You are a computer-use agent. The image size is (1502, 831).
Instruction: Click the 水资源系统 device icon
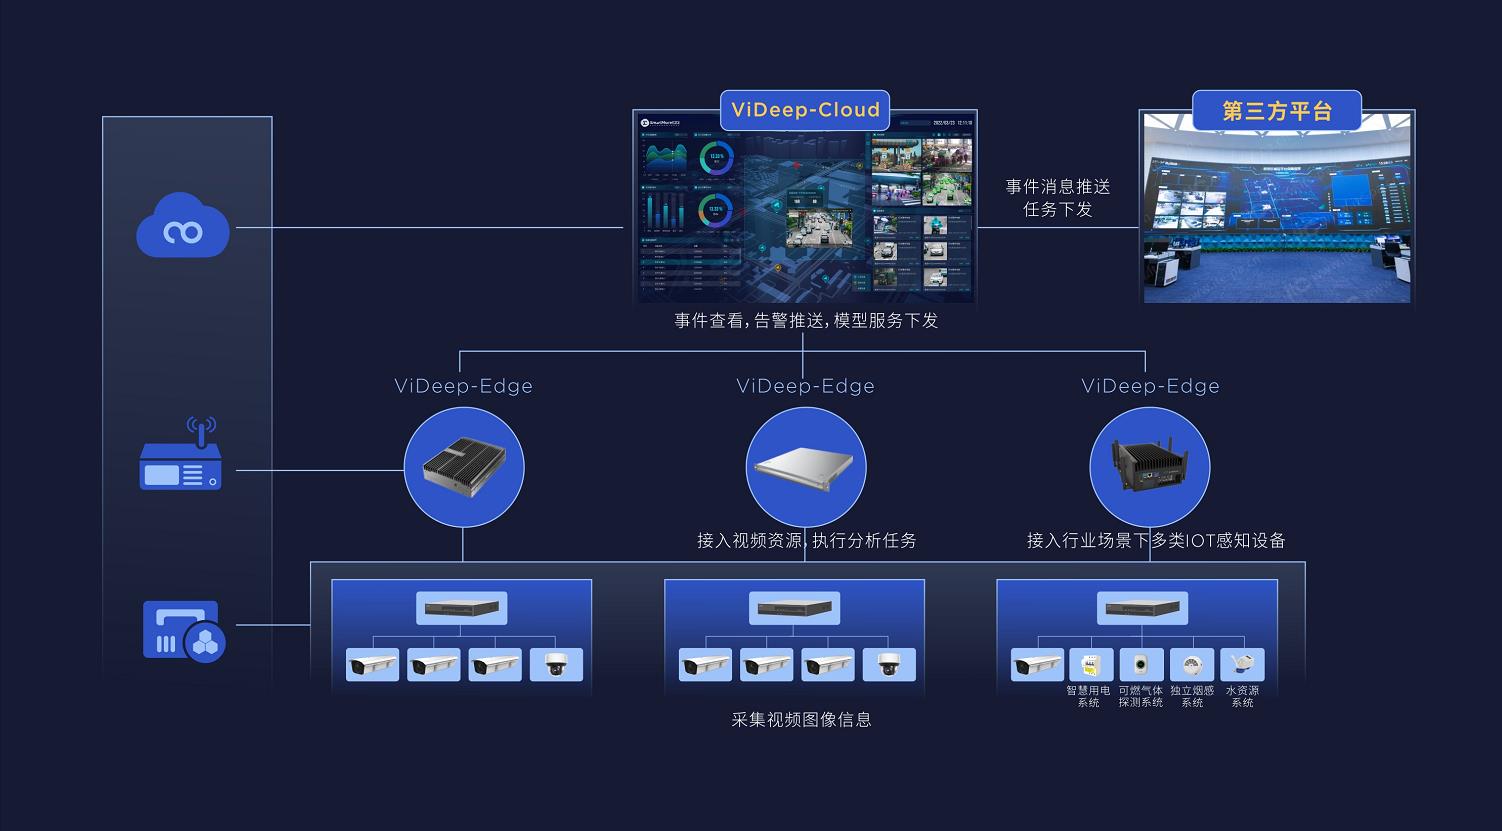[x=1242, y=665]
